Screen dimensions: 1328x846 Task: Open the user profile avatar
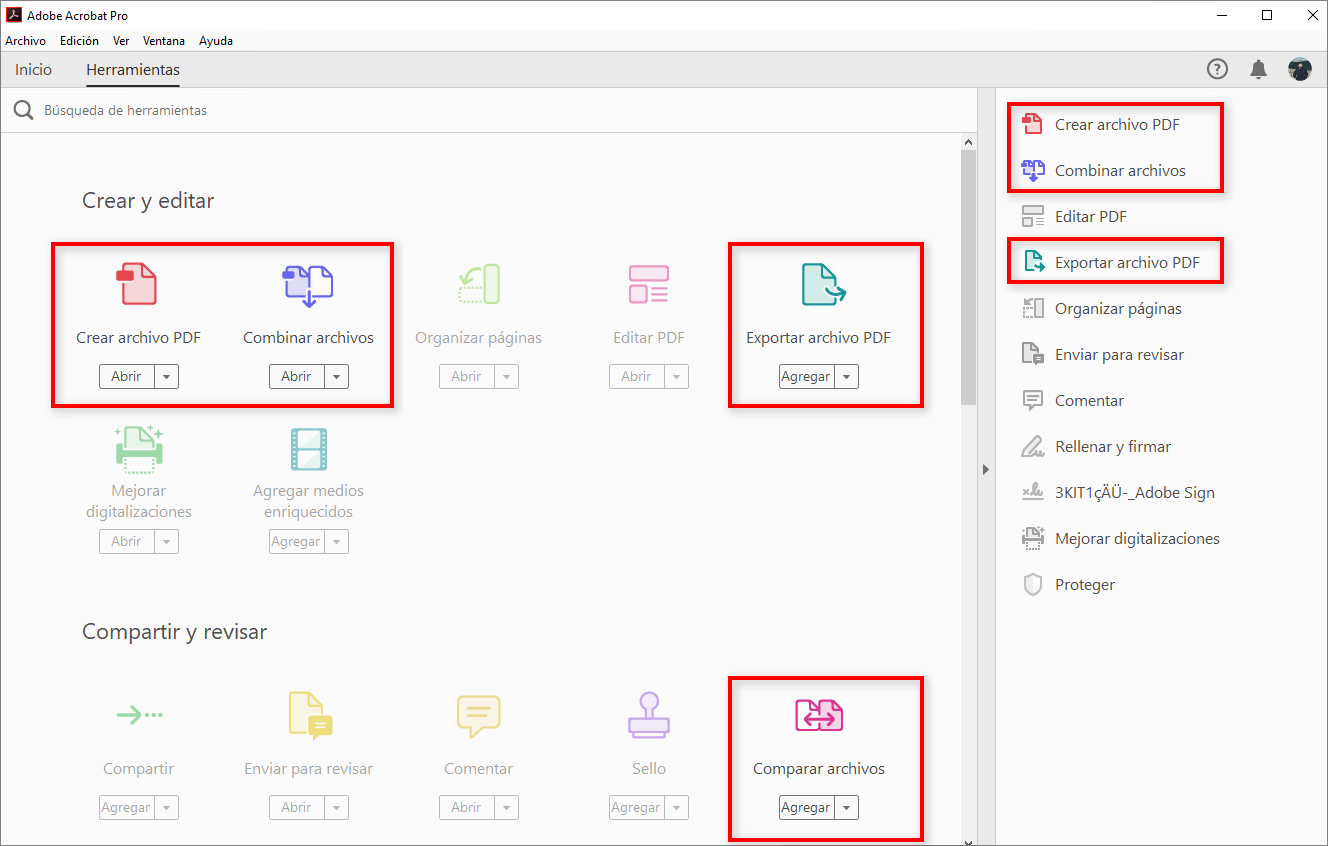point(1300,69)
